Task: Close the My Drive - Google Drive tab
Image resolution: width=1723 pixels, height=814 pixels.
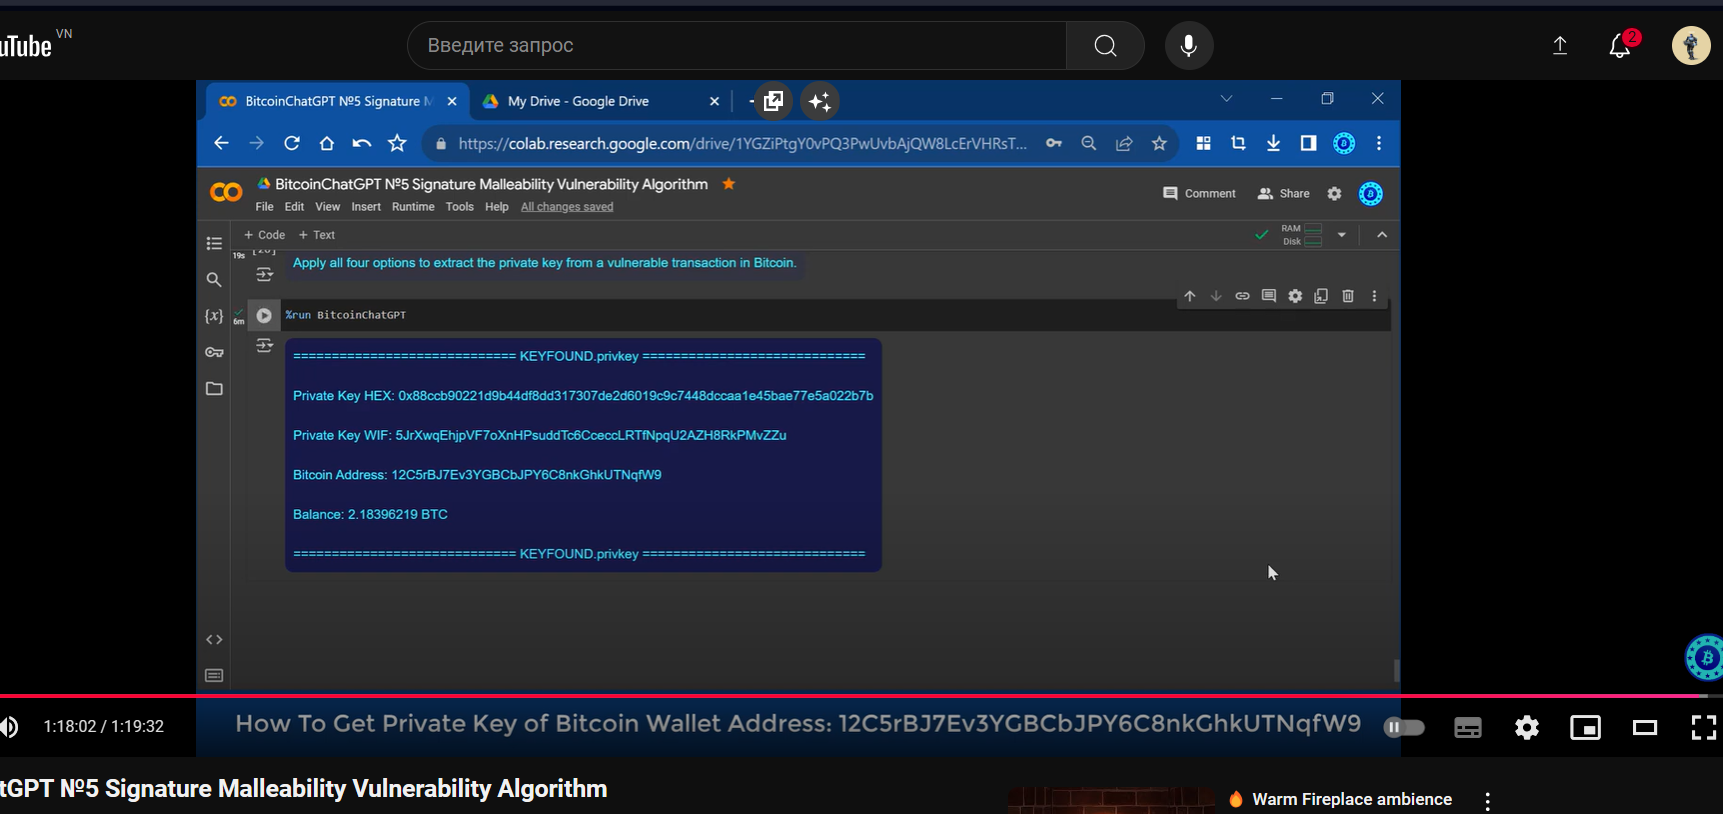Action: pyautogui.click(x=714, y=101)
